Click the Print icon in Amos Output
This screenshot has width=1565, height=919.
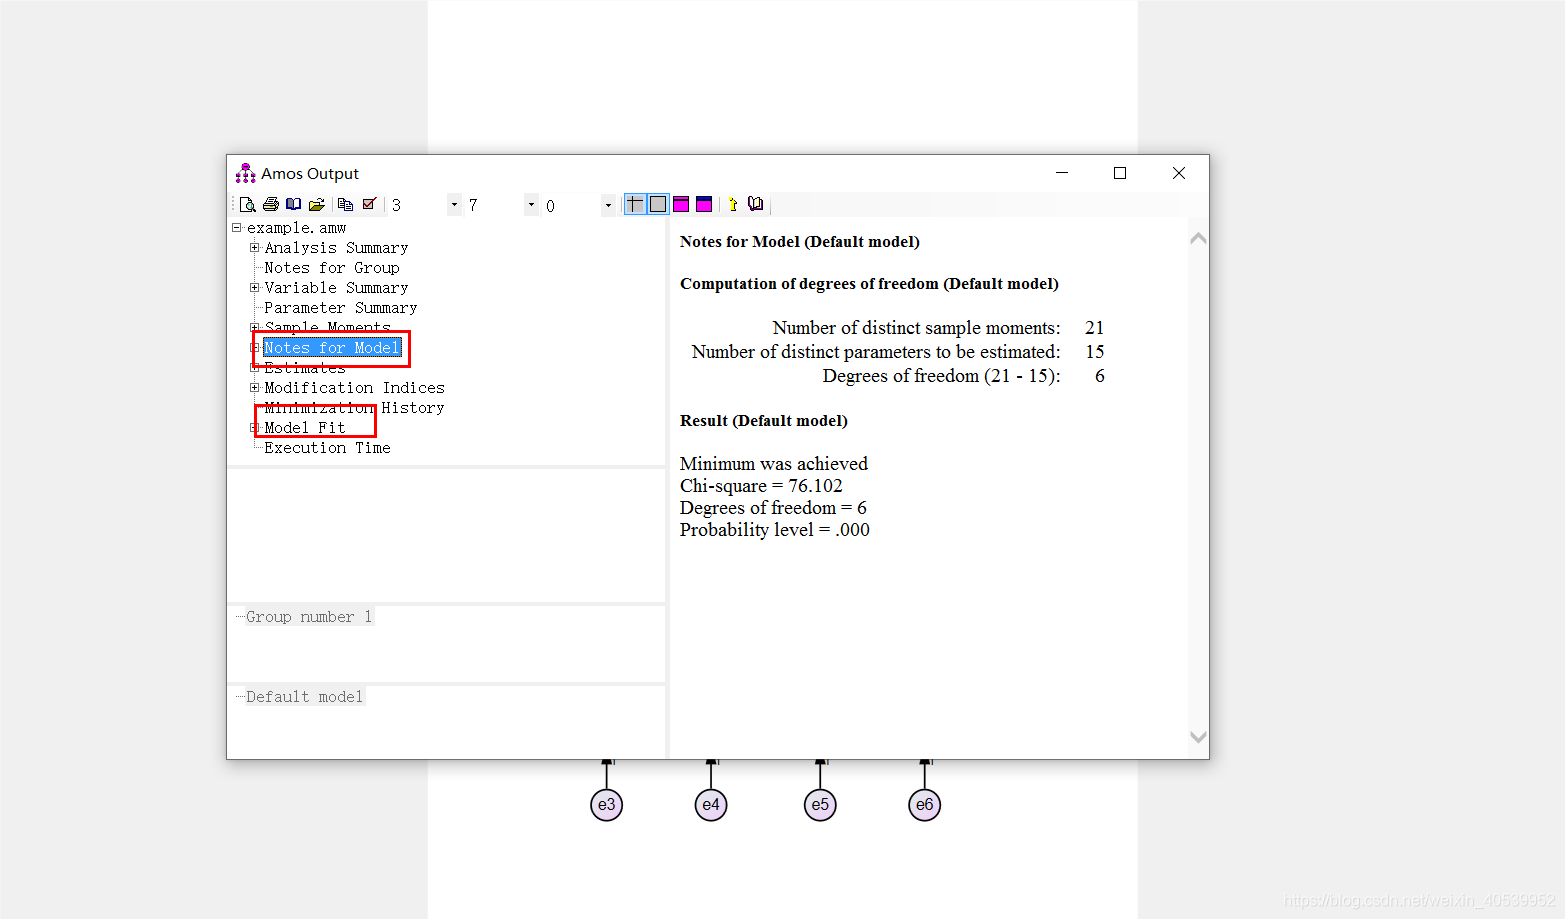(x=271, y=205)
